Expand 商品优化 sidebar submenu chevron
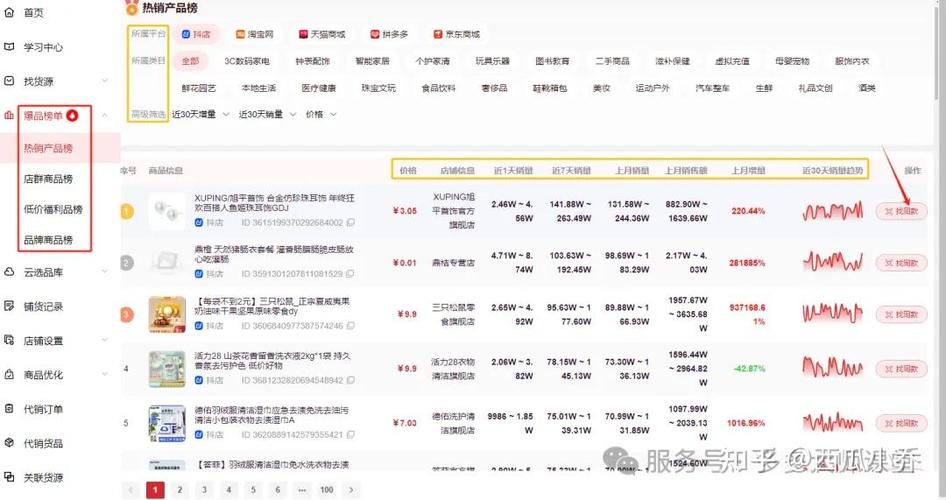 pyautogui.click(x=104, y=375)
